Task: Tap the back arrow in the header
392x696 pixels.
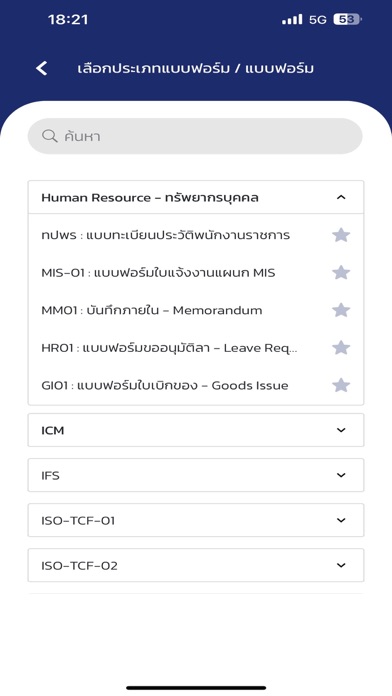Action: [42, 68]
